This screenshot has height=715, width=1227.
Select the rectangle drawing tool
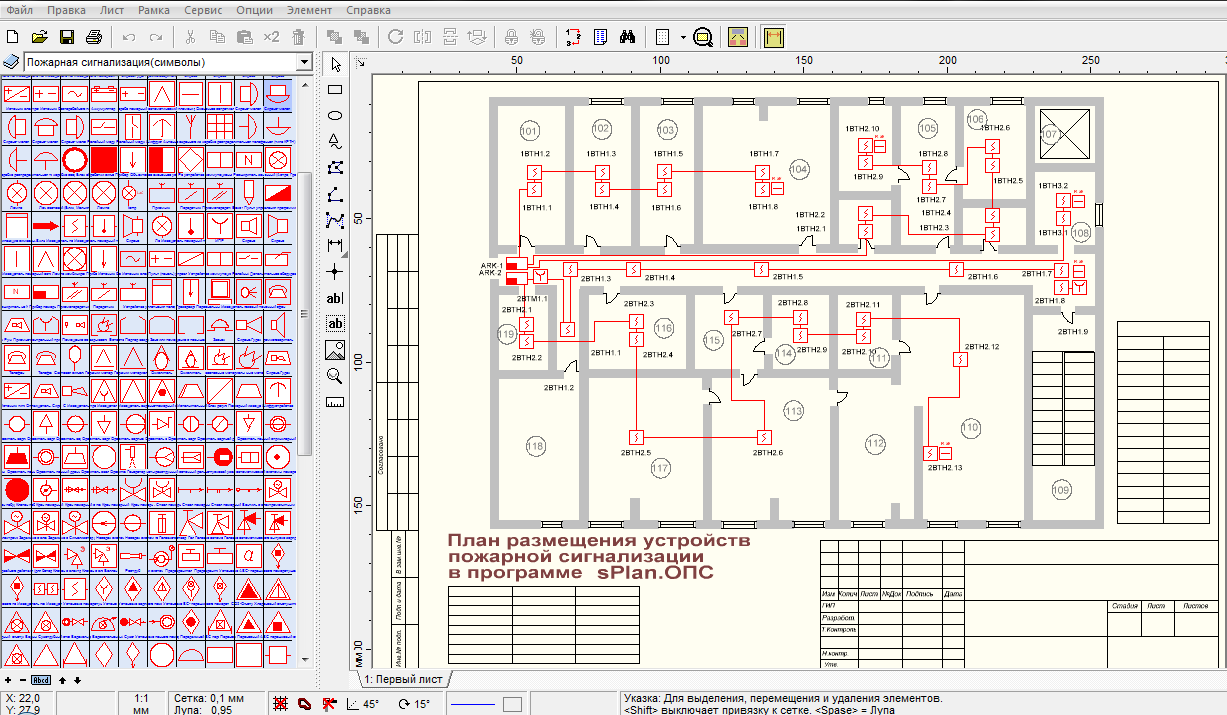pos(335,90)
